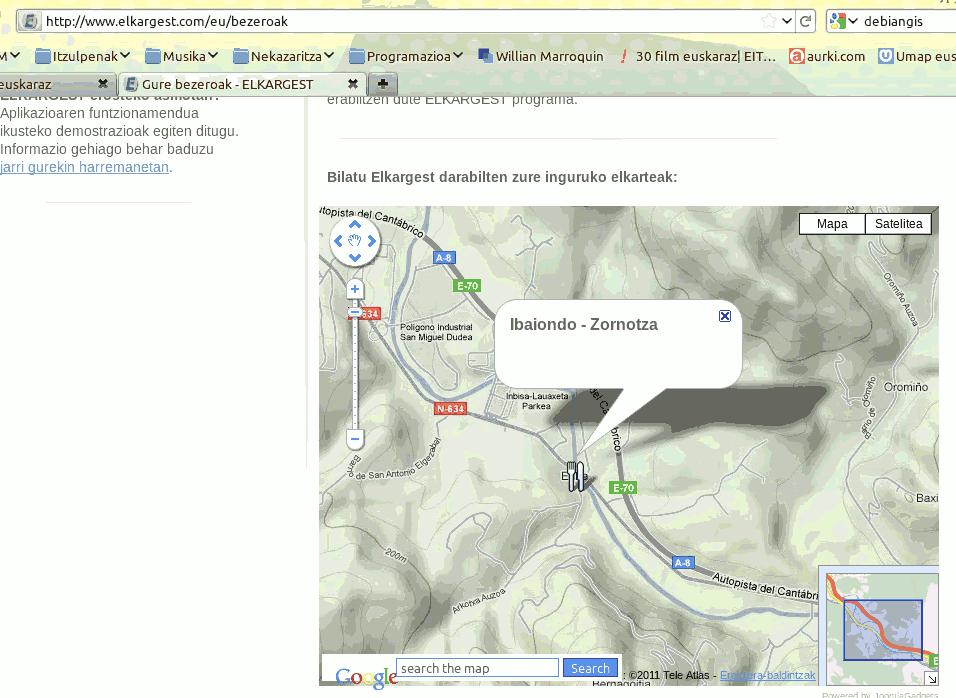Close the Ibaiondo - Zornotza info balloon
Screen dimensions: 956x698
725,316
